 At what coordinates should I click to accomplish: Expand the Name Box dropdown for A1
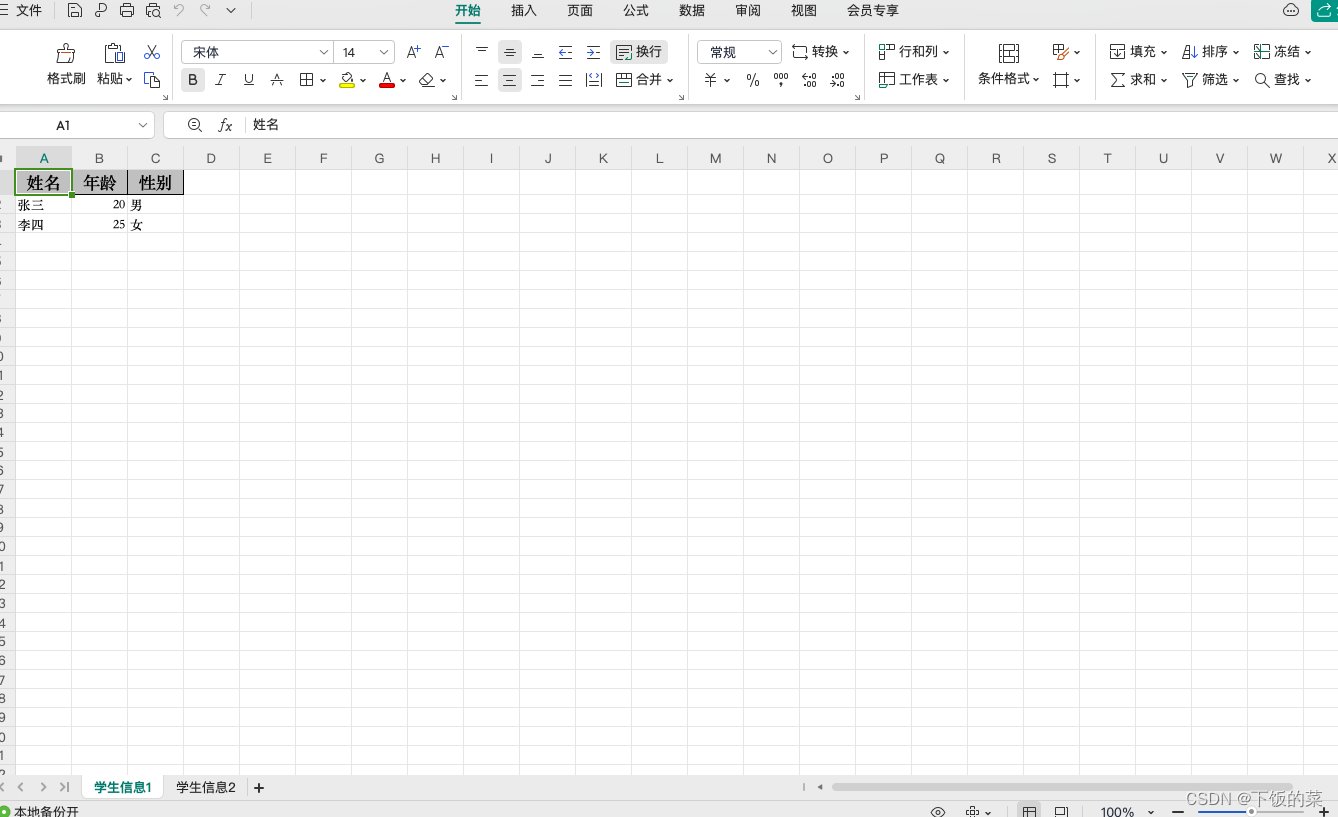pos(142,125)
